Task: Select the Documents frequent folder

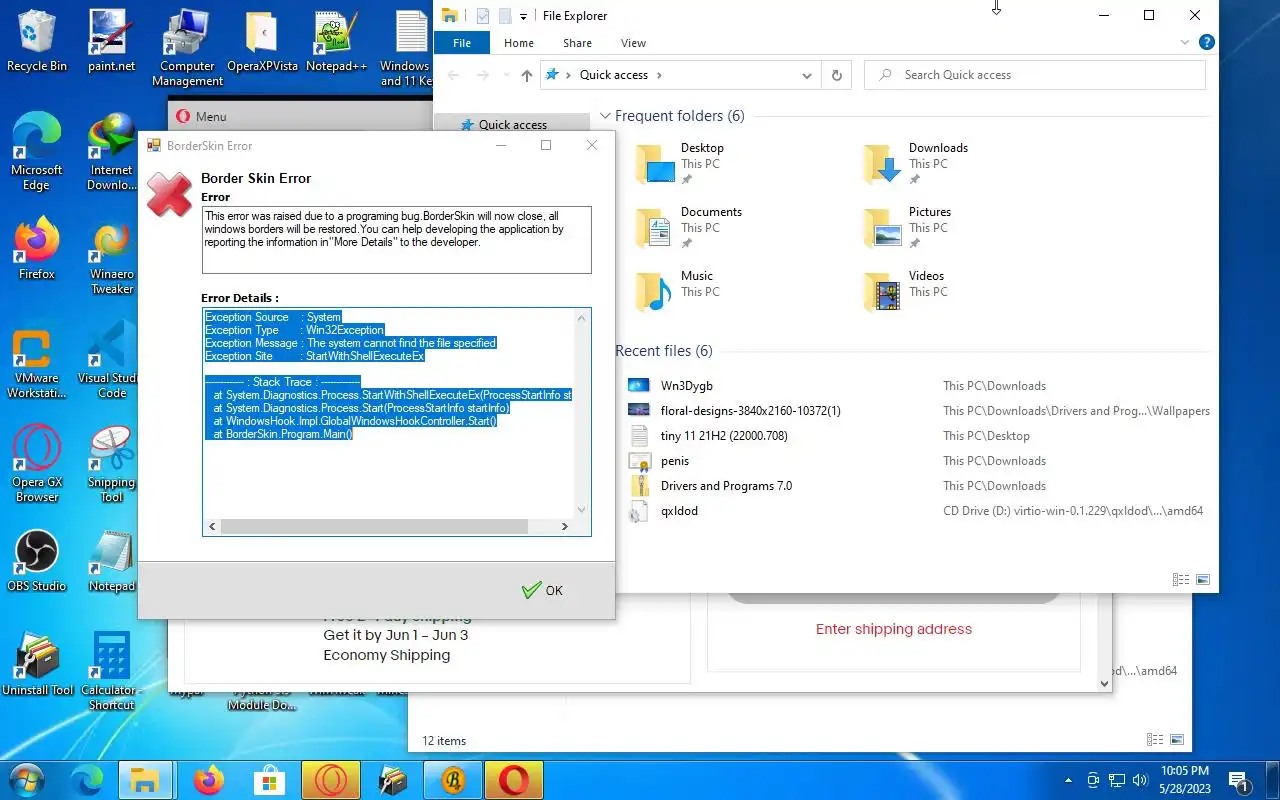Action: (x=689, y=227)
